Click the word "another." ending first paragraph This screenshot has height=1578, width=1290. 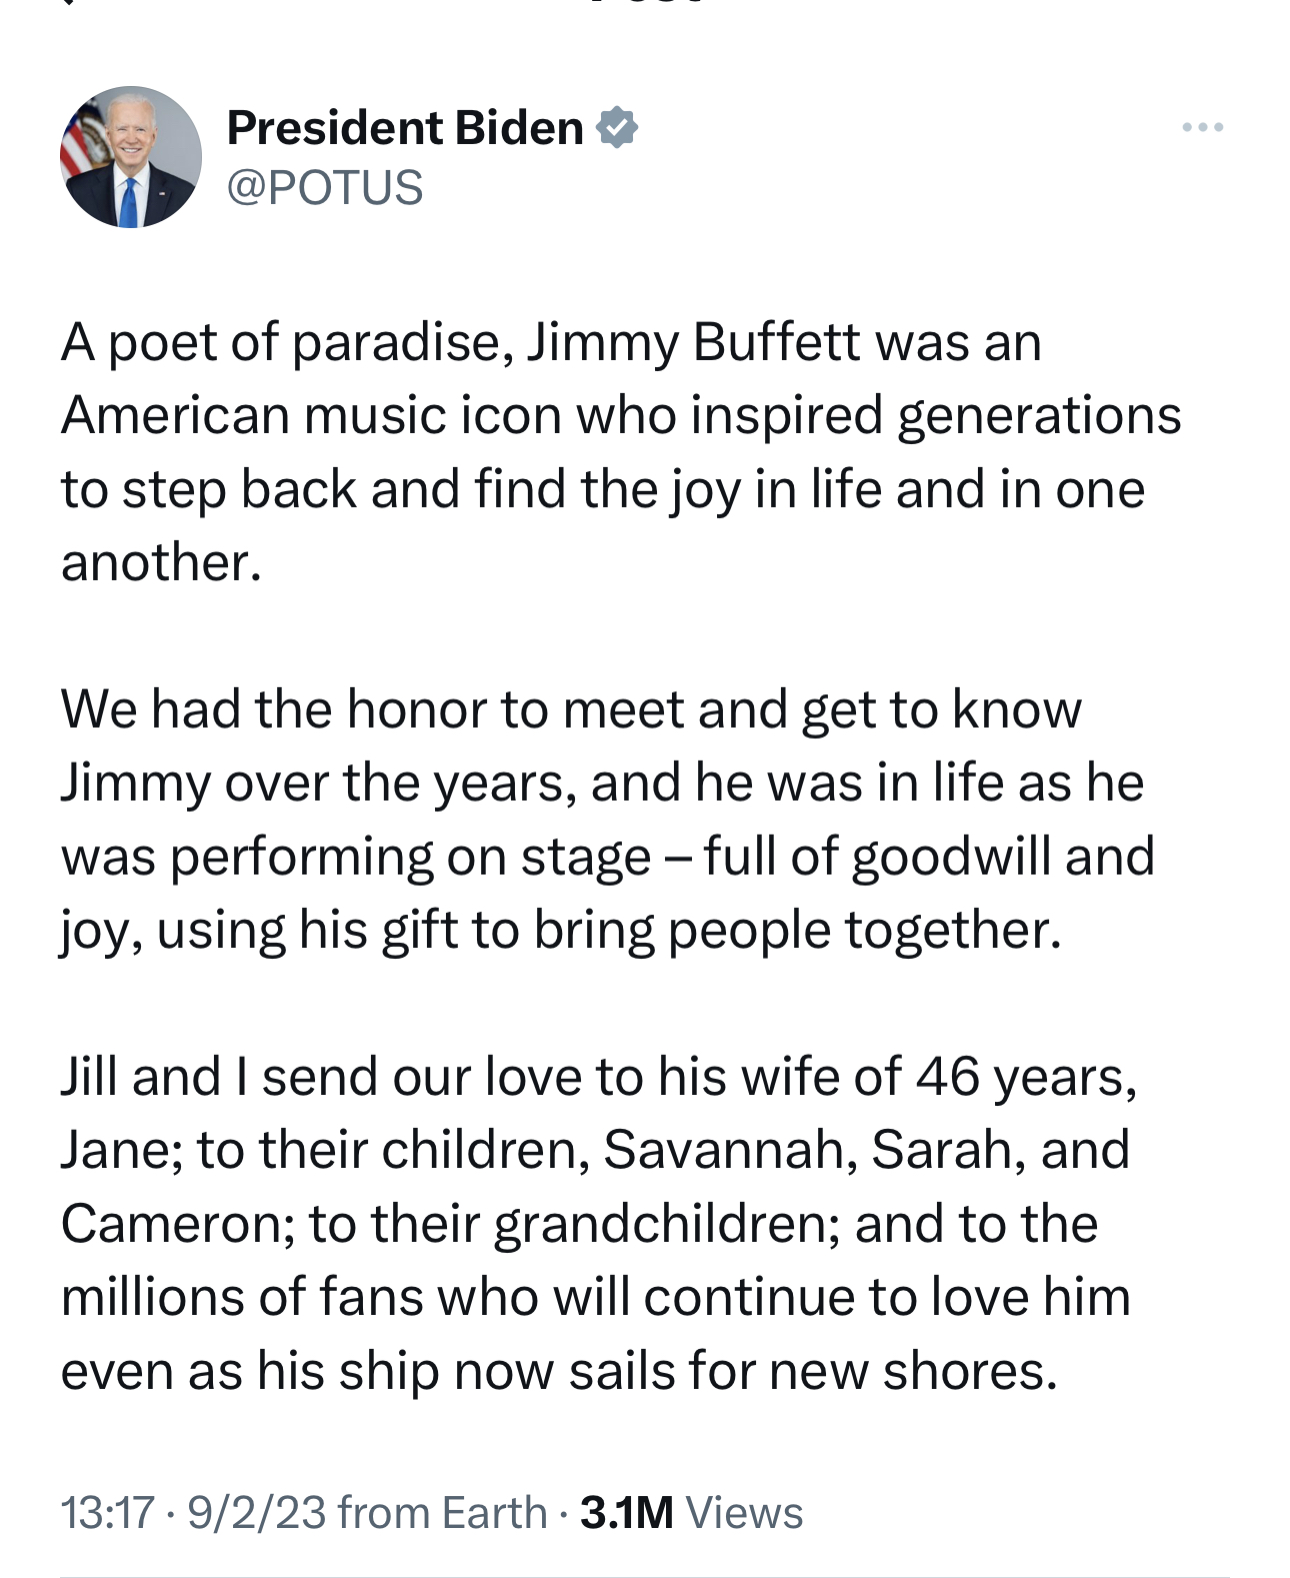161,563
